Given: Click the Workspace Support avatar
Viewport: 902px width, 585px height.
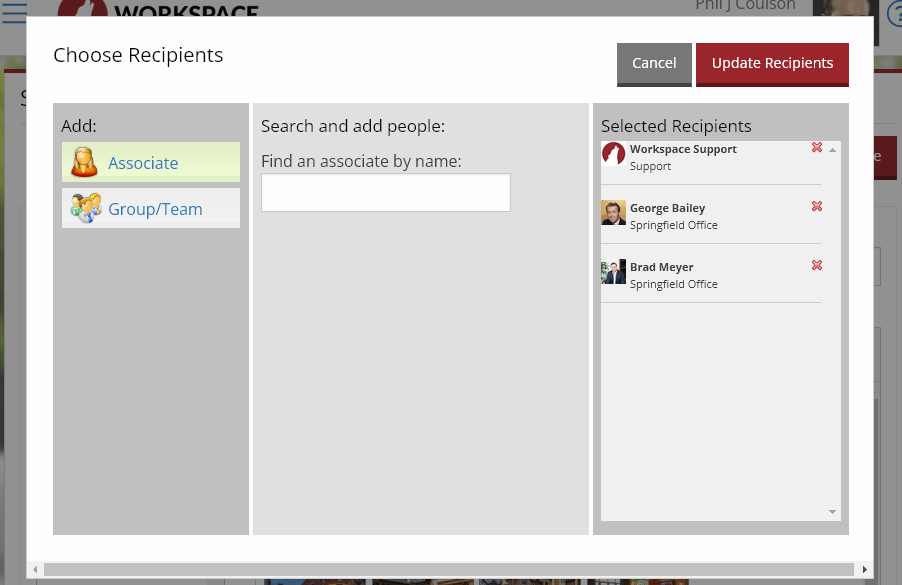Looking at the screenshot, I should pyautogui.click(x=613, y=155).
